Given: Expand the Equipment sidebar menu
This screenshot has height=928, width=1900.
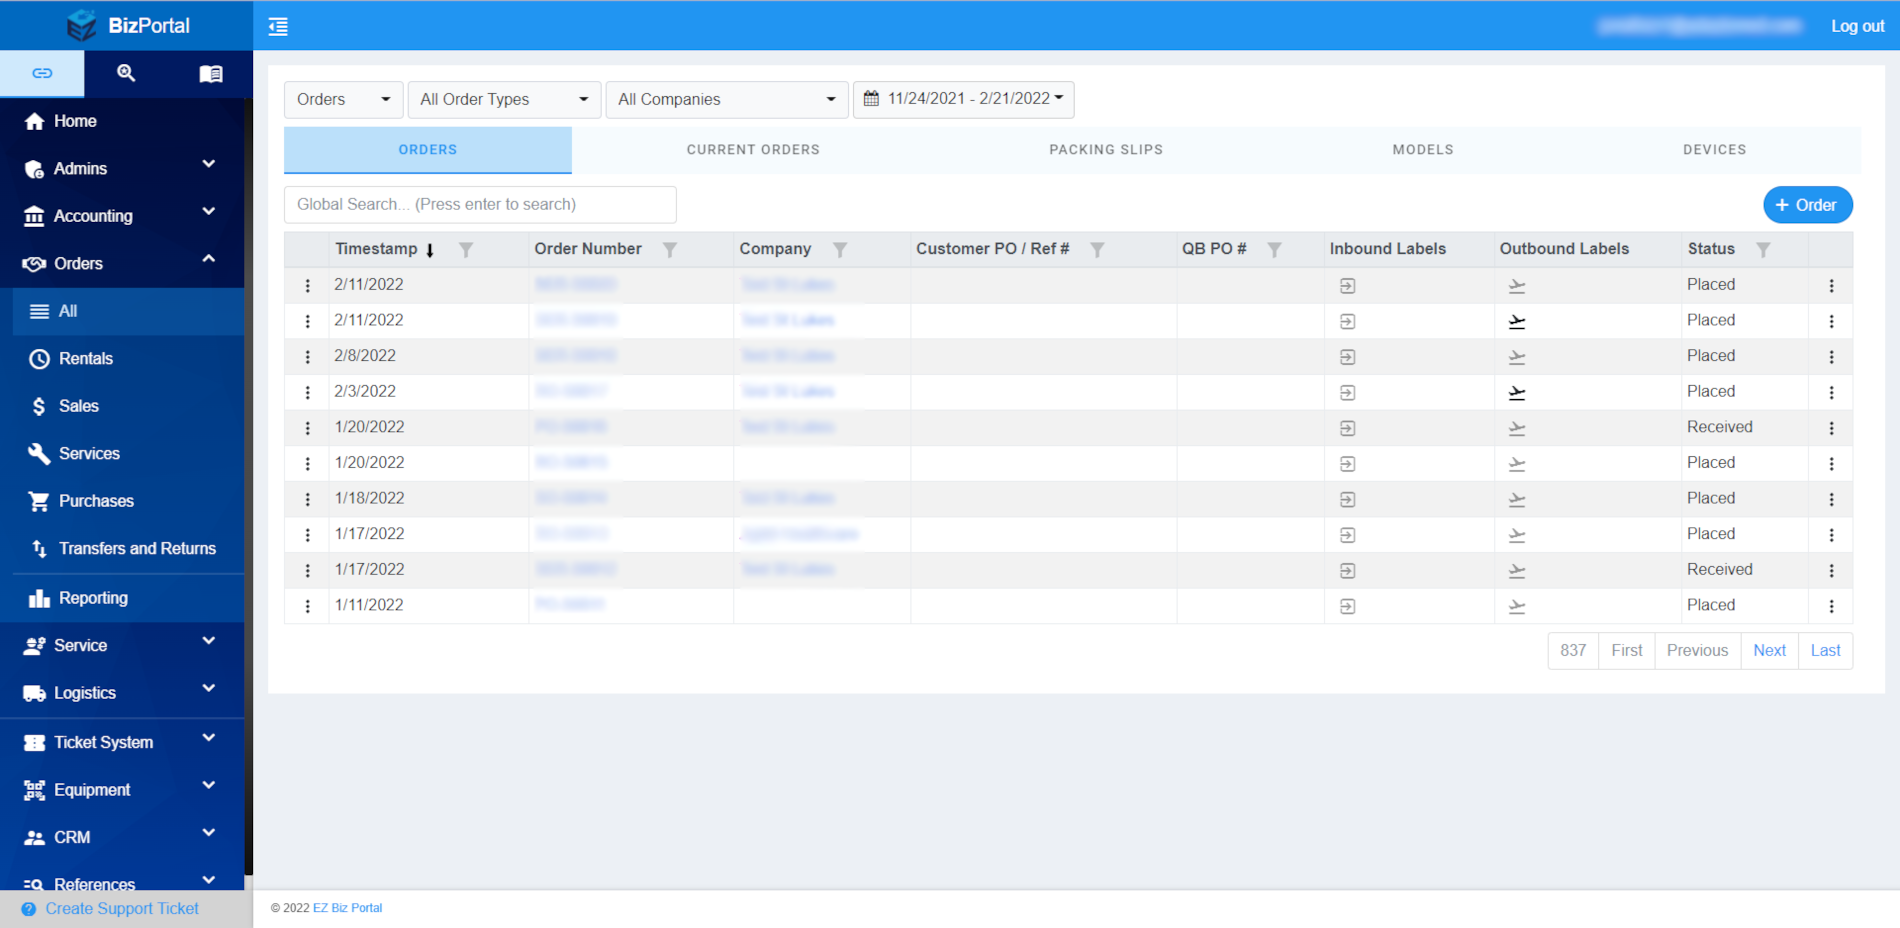Looking at the screenshot, I should [x=122, y=790].
